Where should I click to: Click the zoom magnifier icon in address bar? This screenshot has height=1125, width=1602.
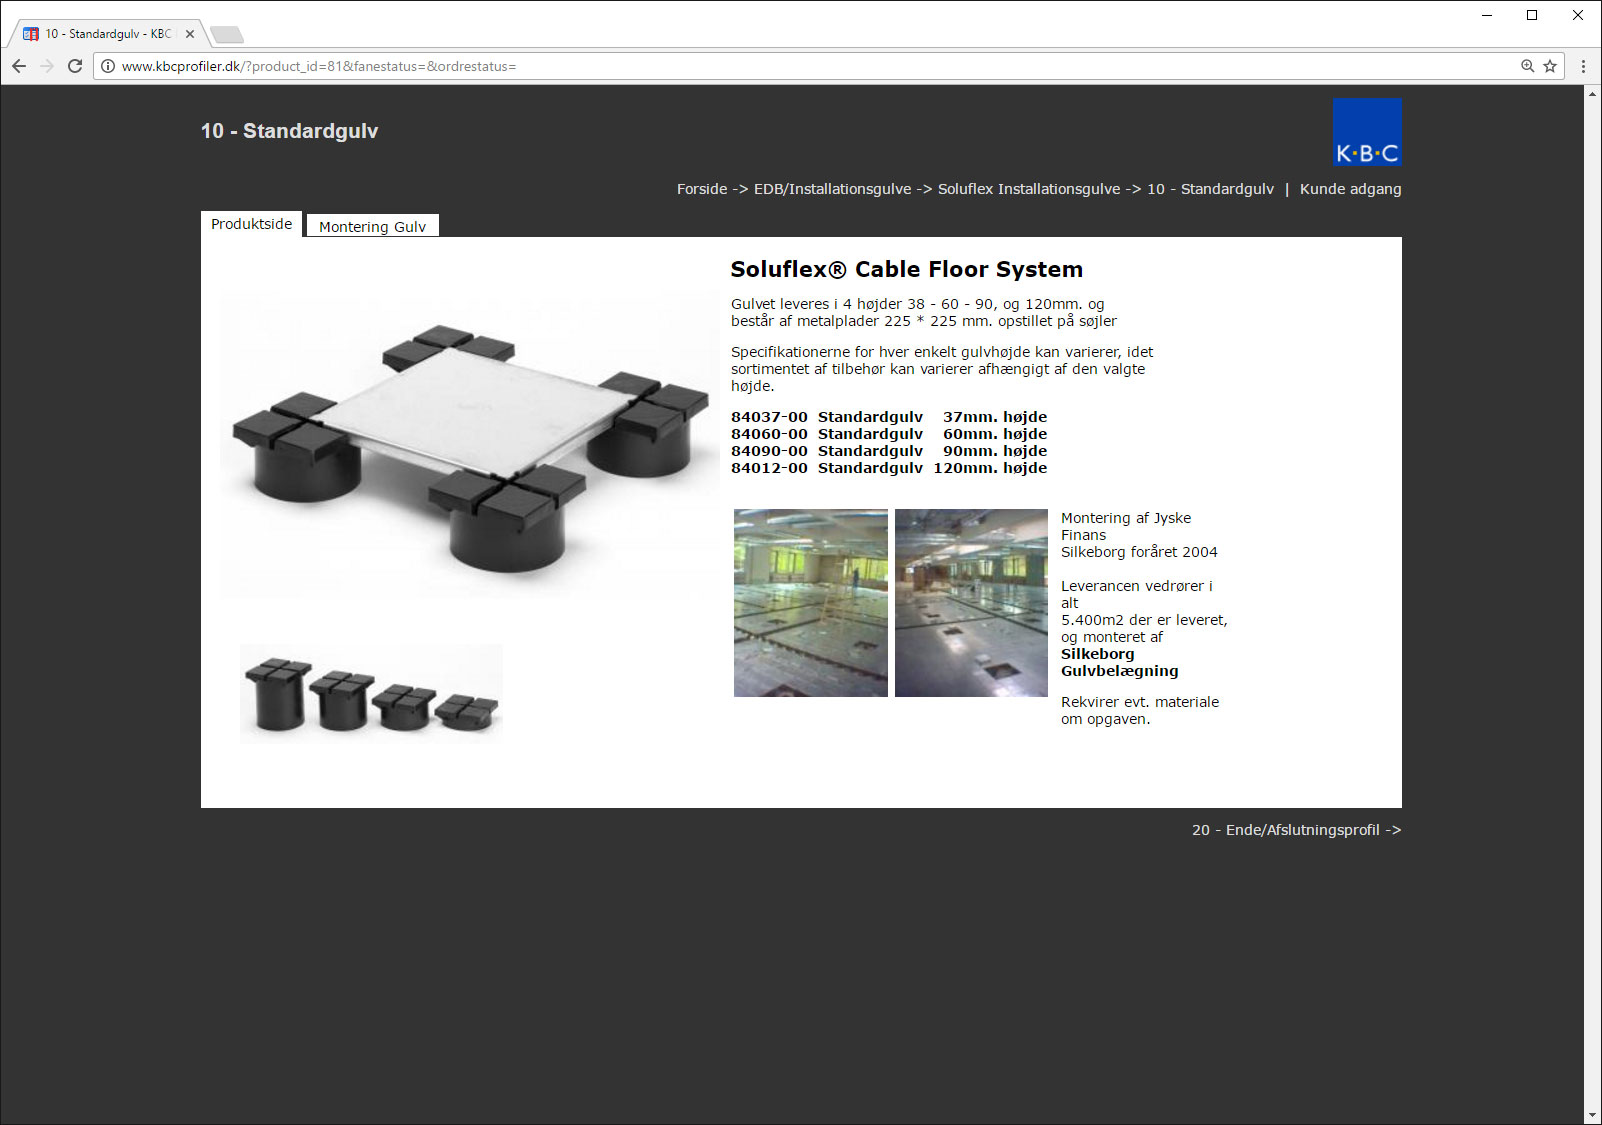click(x=1527, y=66)
